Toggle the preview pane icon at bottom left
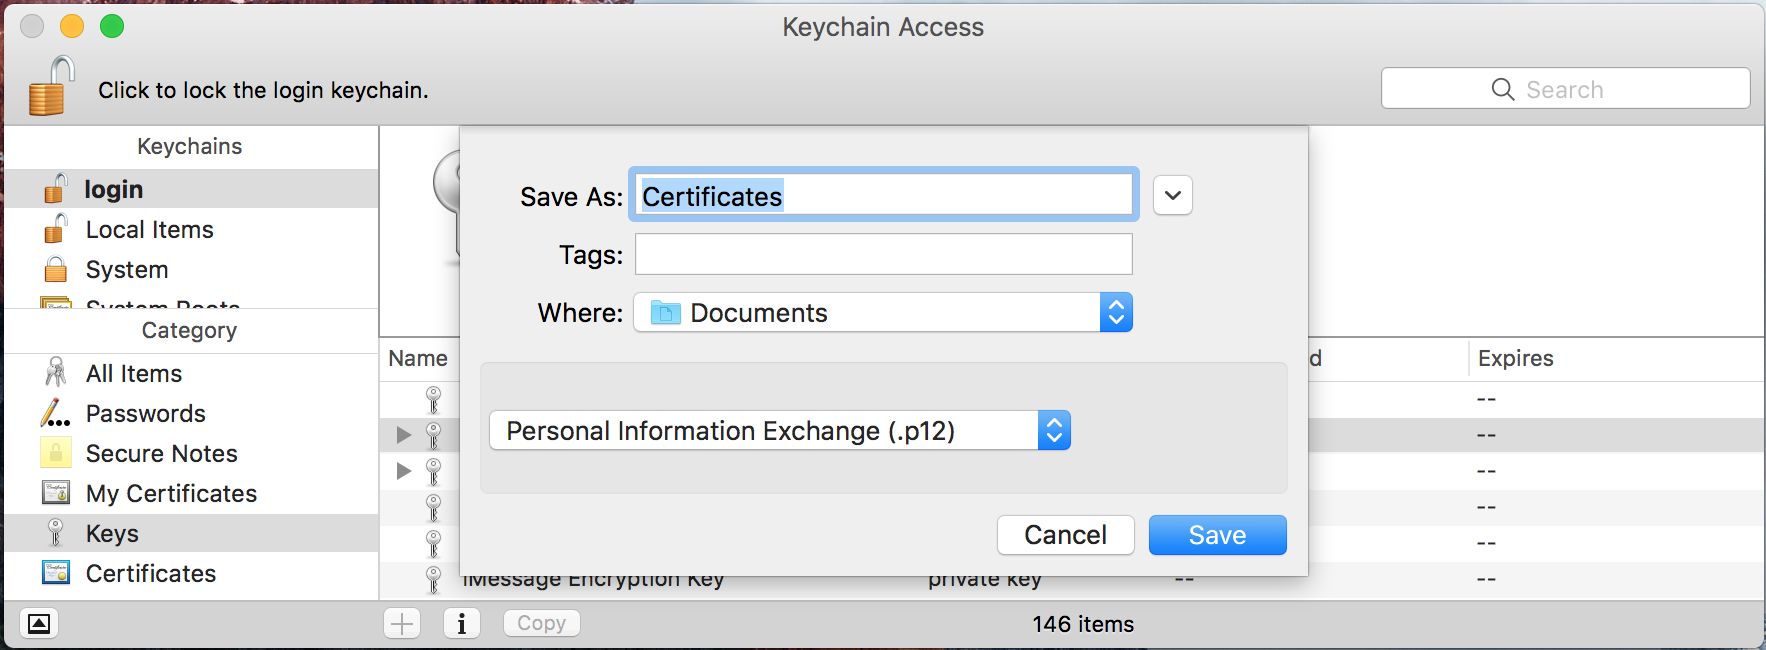 pos(38,624)
